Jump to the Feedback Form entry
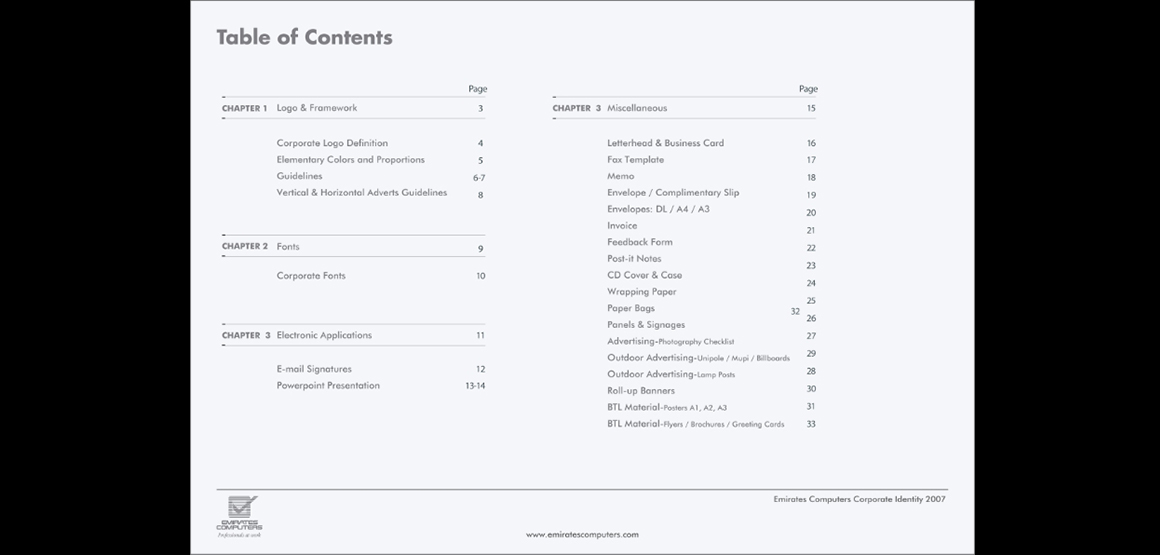 639,242
